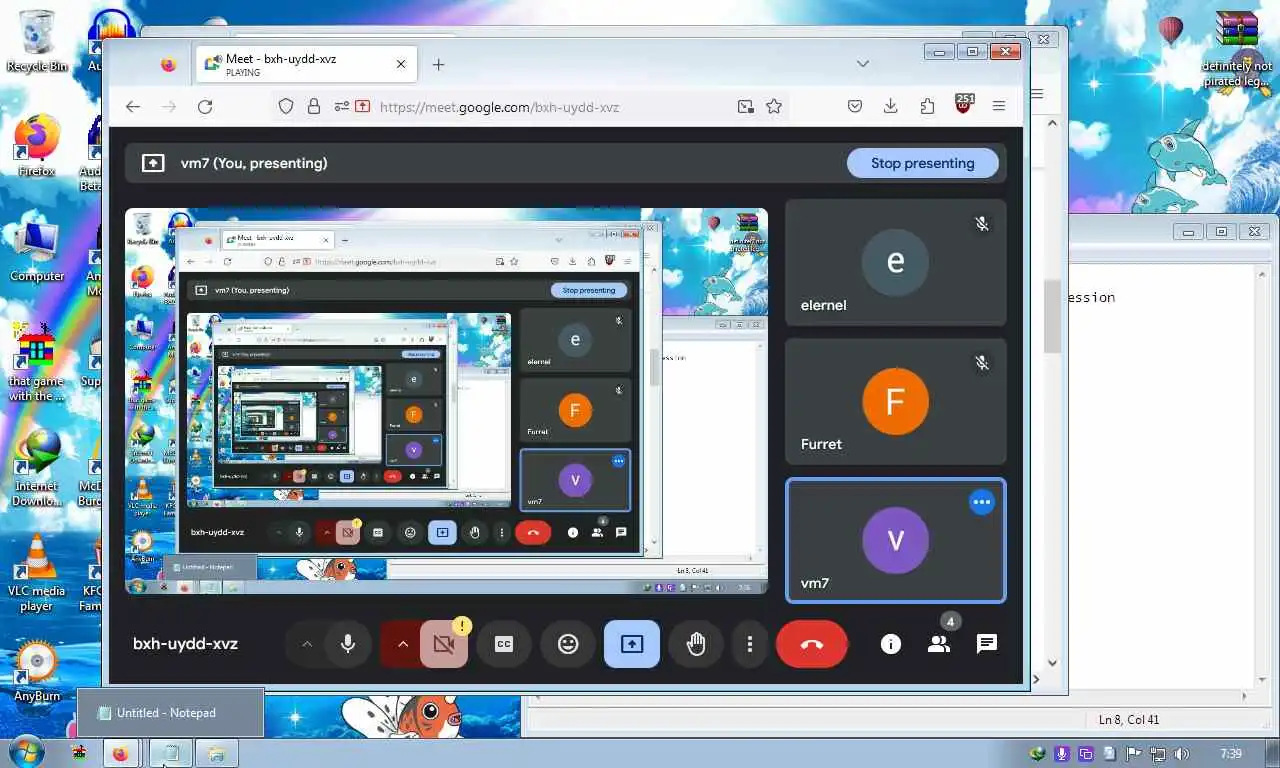Viewport: 1280px width, 768px height.
Task: Click Firefox View icon in tab strip
Action: [168, 64]
